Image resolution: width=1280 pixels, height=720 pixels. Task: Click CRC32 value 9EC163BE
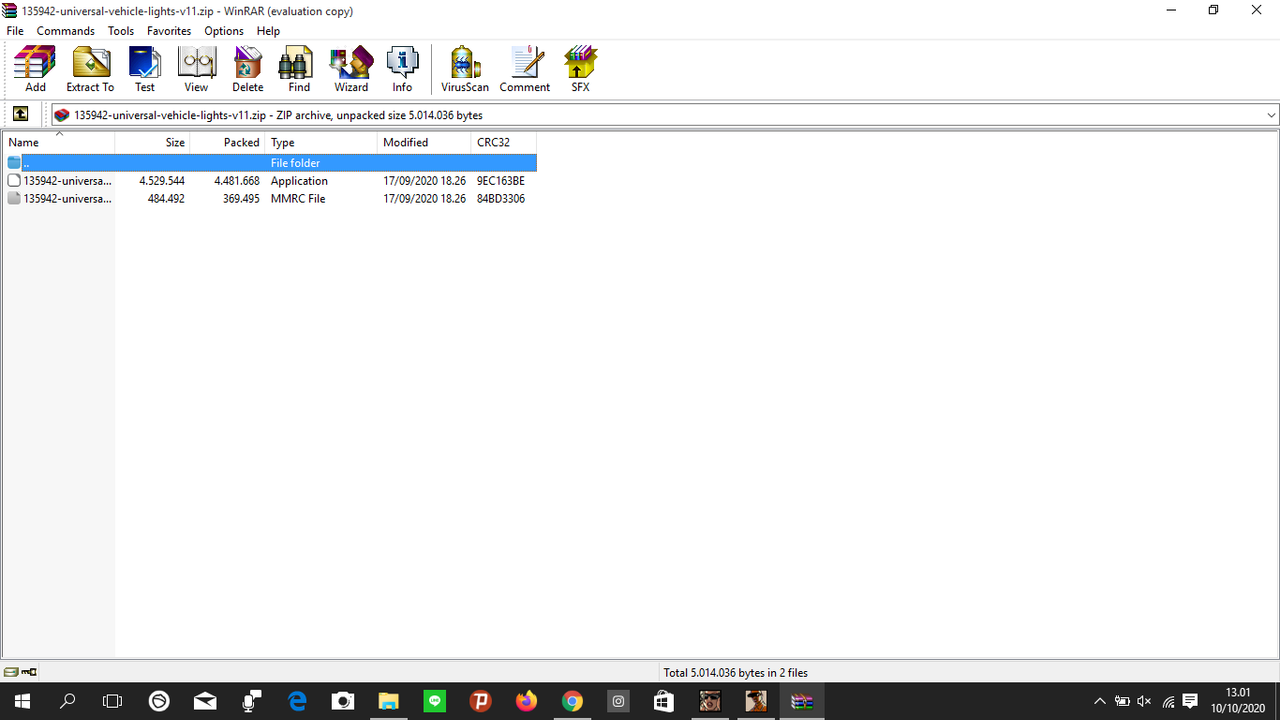pyautogui.click(x=501, y=181)
